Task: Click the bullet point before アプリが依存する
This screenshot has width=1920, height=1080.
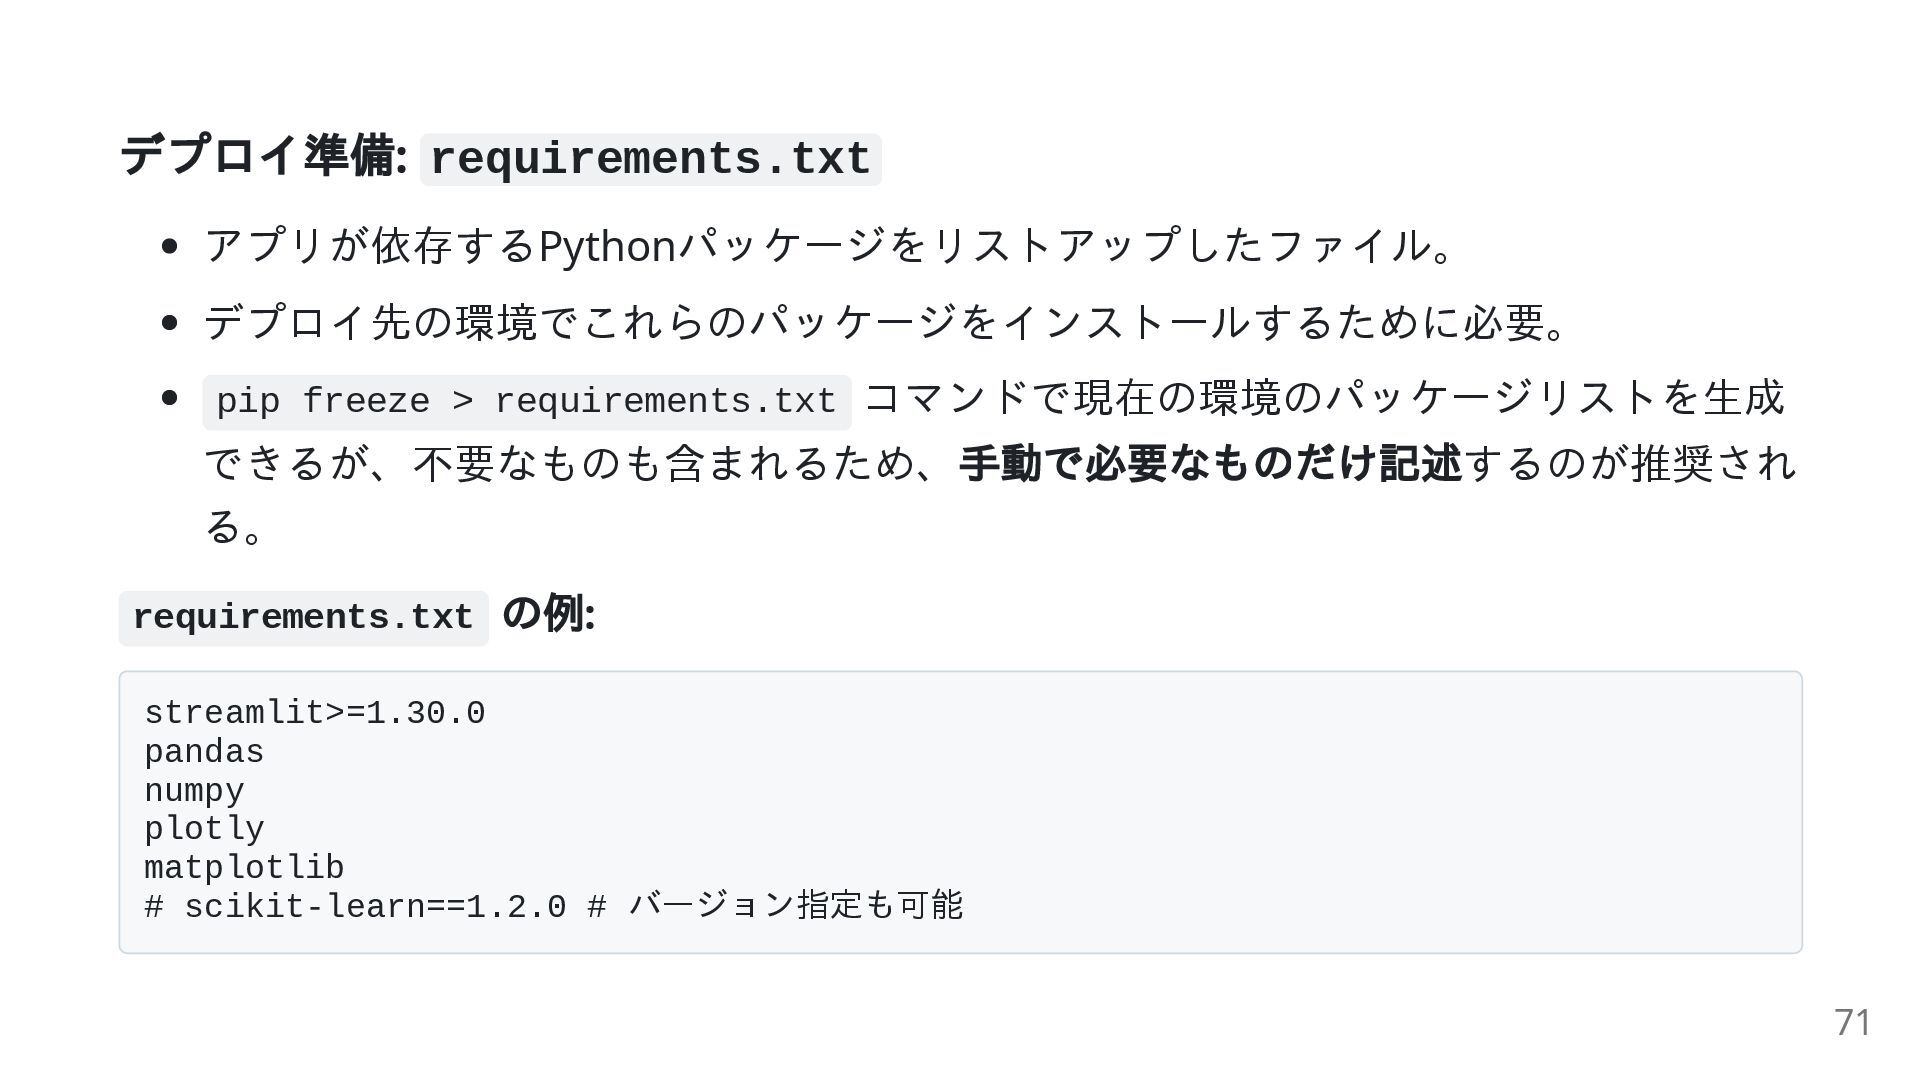Action: [169, 246]
